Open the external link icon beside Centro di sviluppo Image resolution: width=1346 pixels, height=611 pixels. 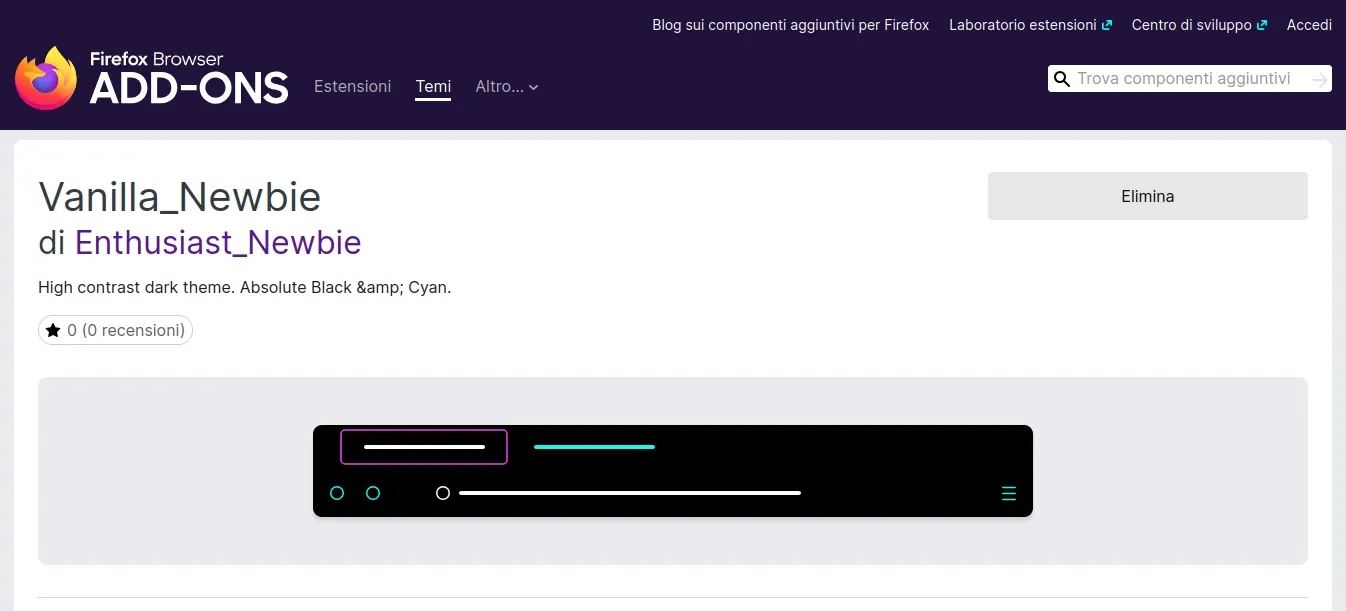pos(1262,24)
